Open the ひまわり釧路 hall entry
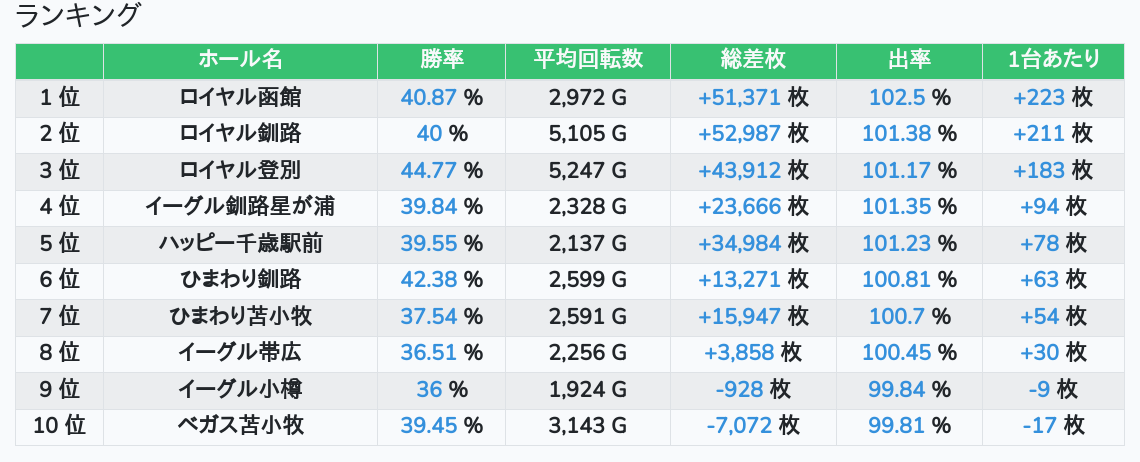This screenshot has width=1140, height=462. click(x=240, y=280)
